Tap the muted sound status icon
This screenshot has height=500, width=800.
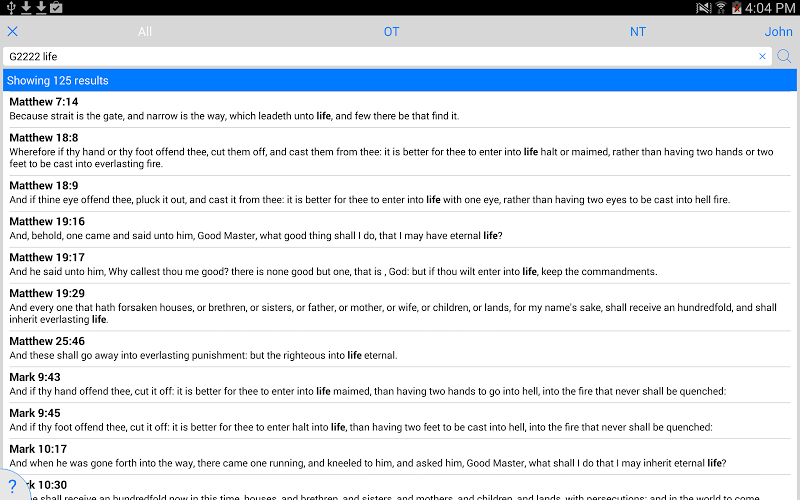[704, 8]
